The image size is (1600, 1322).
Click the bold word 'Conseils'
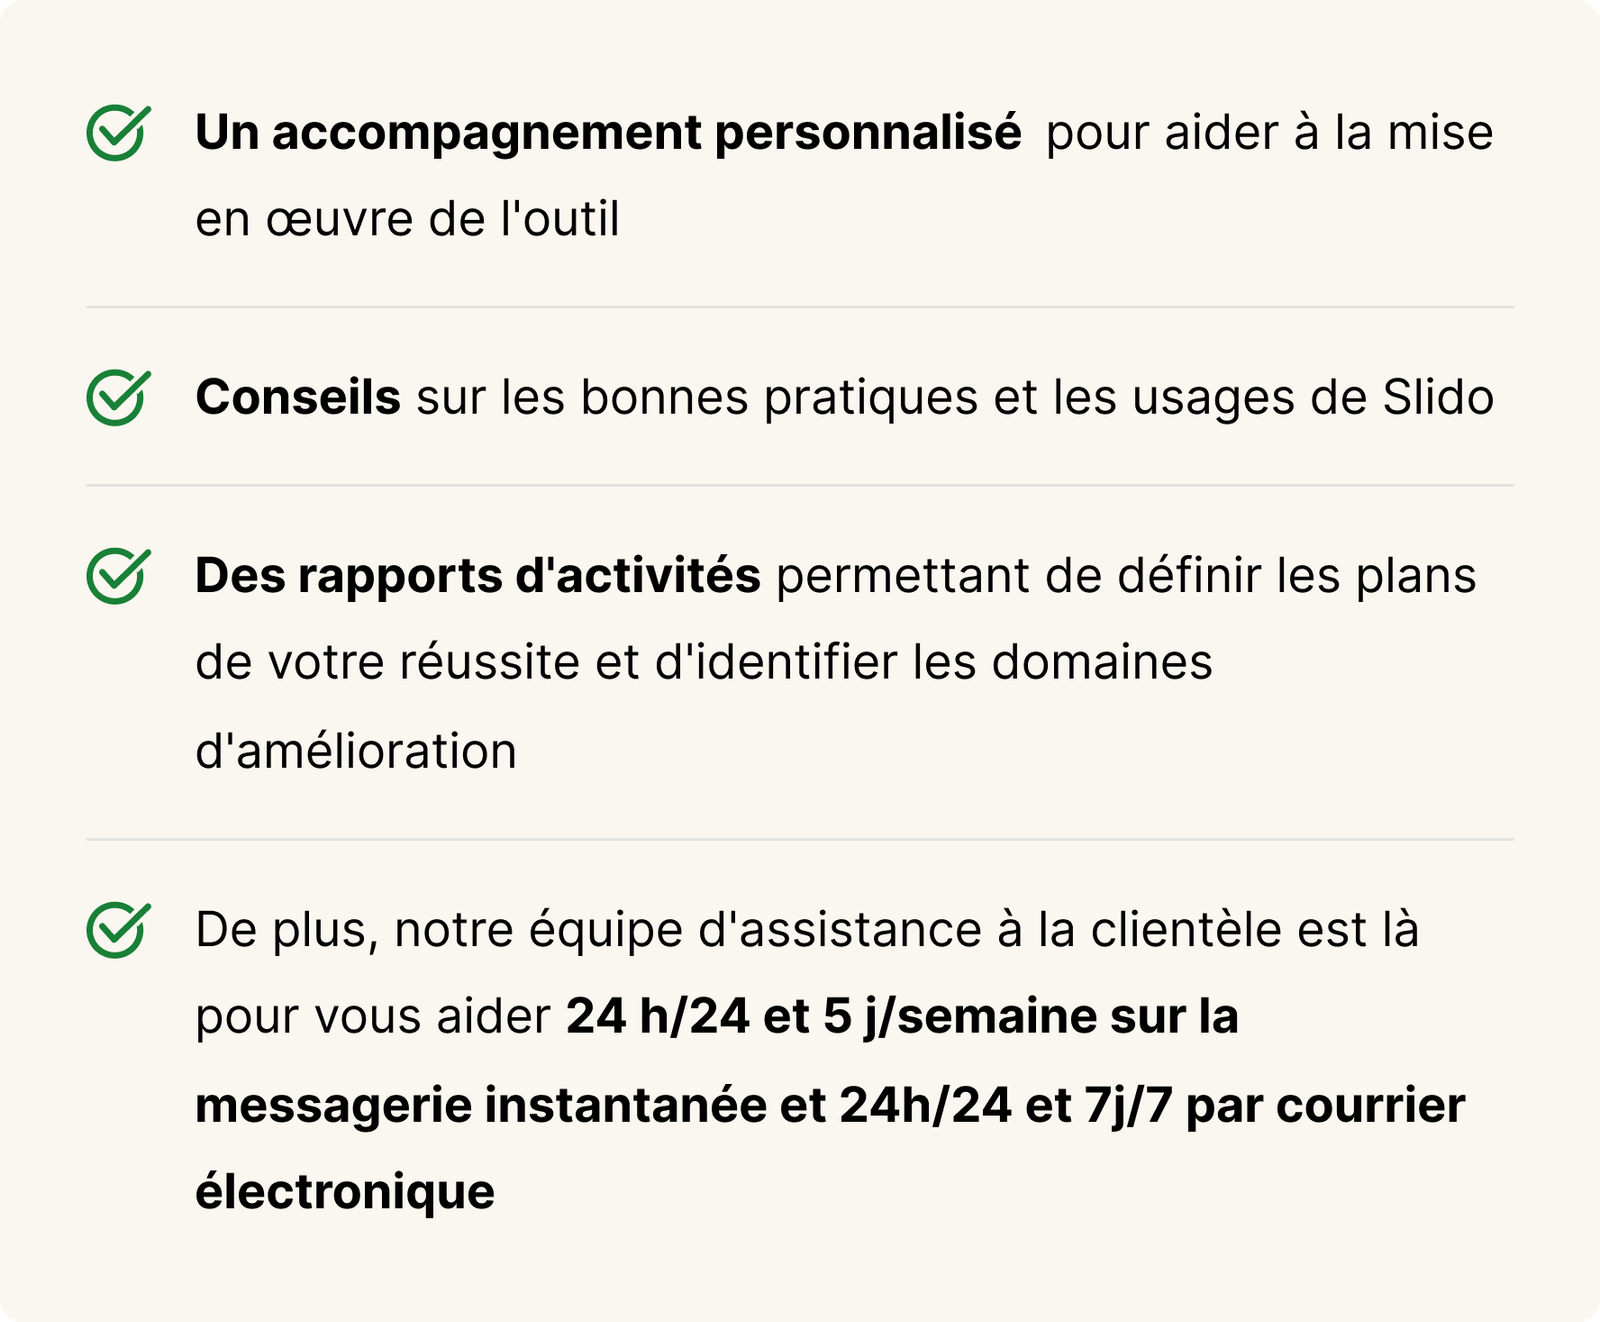point(298,397)
